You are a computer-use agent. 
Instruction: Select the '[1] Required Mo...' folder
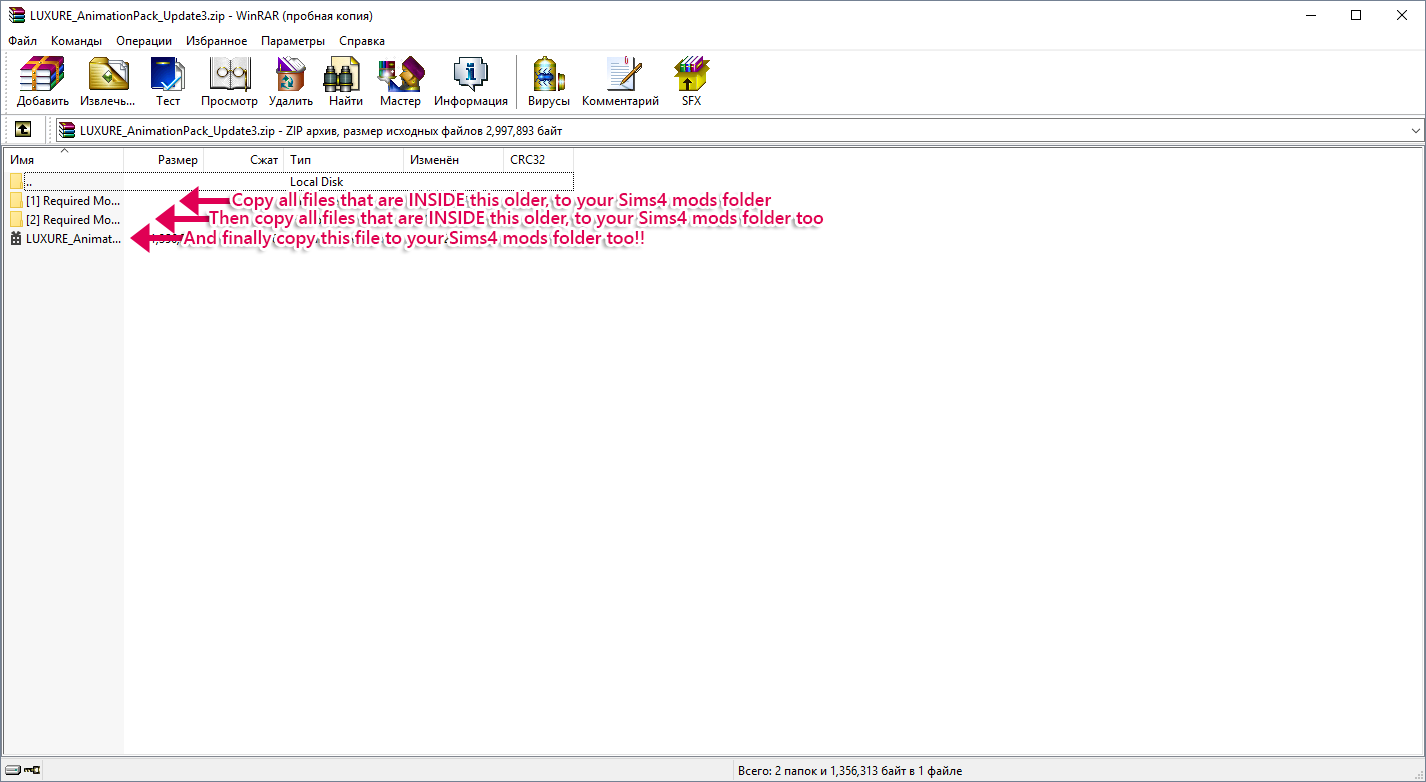pyautogui.click(x=65, y=201)
